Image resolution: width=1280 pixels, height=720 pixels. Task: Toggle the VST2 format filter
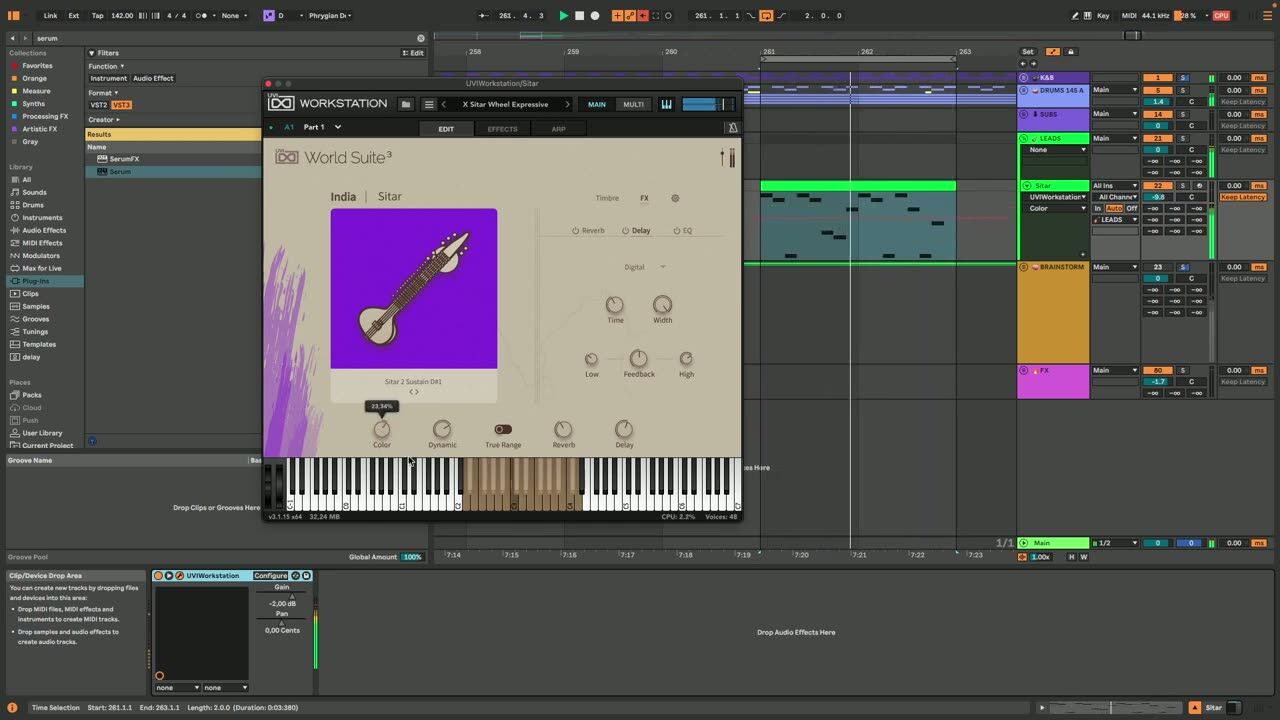(99, 105)
